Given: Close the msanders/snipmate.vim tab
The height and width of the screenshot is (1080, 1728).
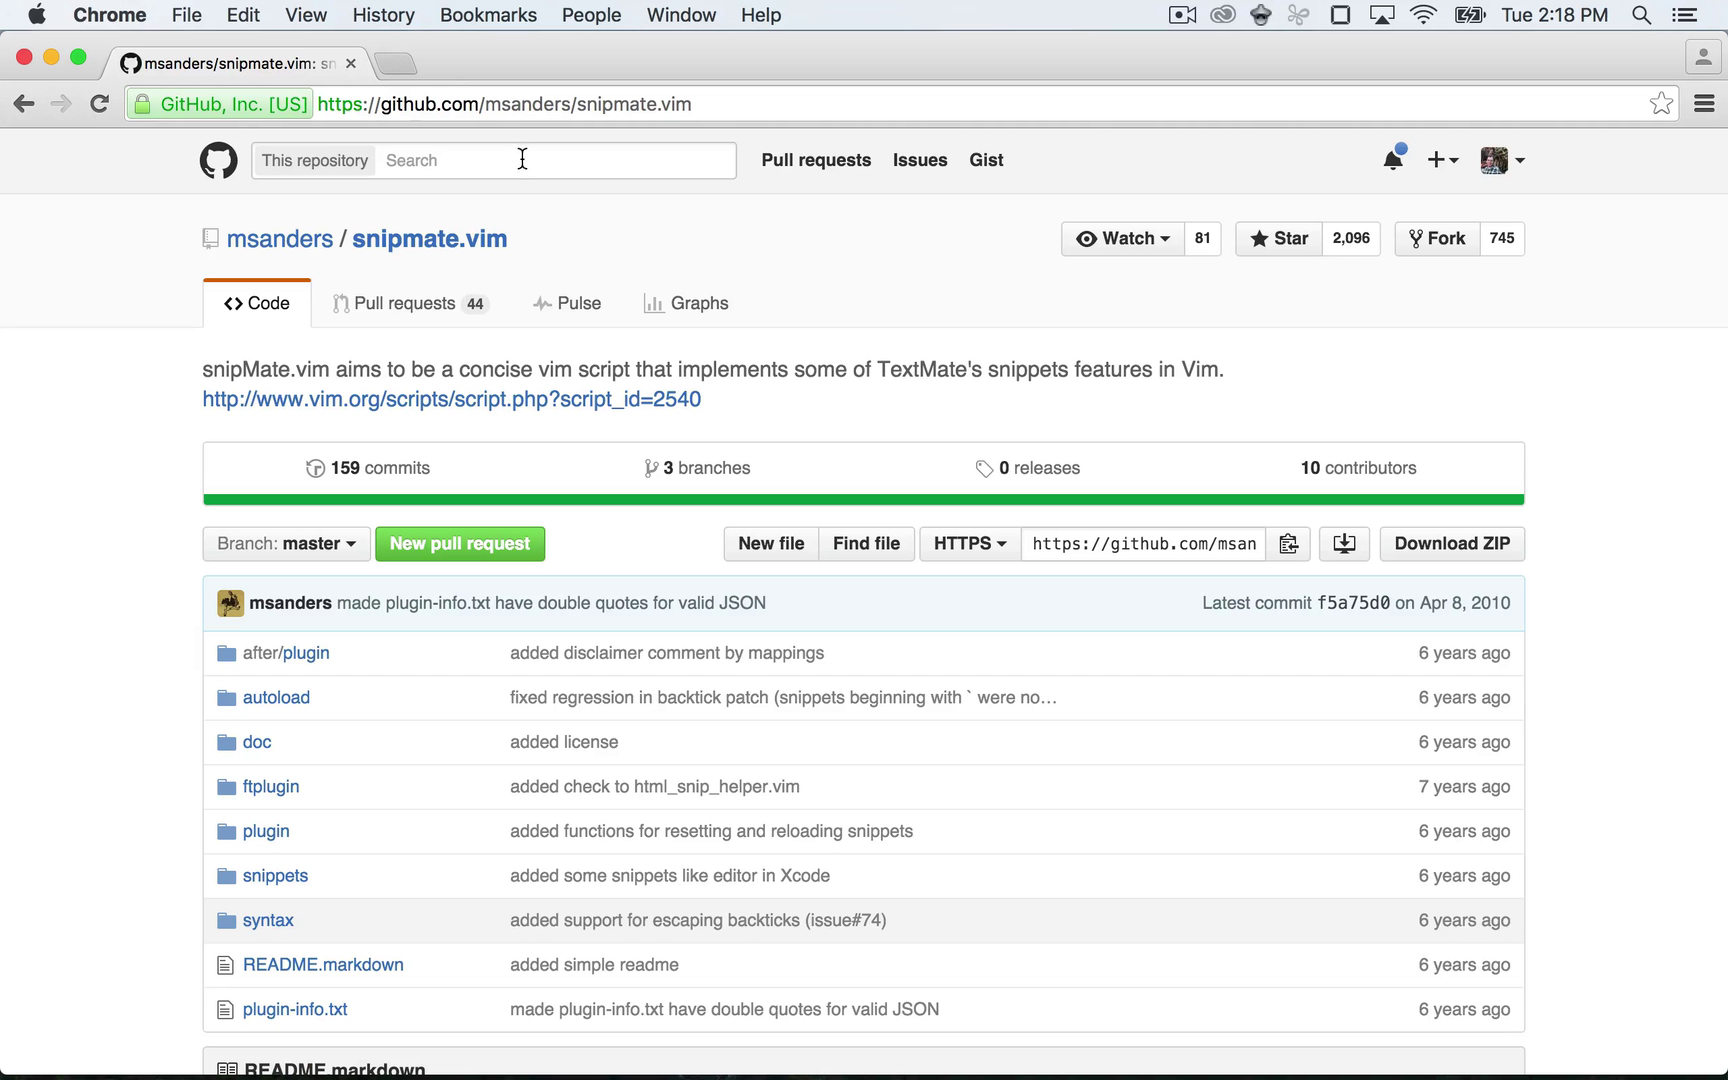Looking at the screenshot, I should pos(350,63).
